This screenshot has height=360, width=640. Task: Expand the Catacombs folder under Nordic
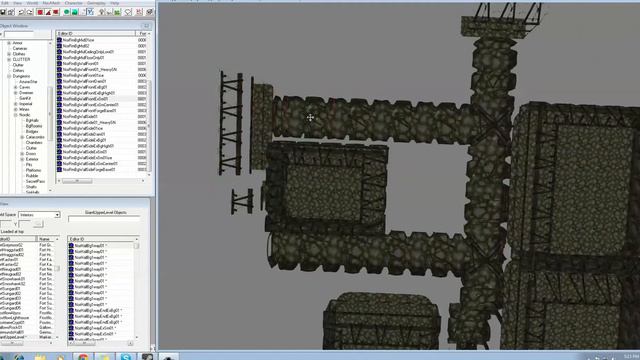22,137
